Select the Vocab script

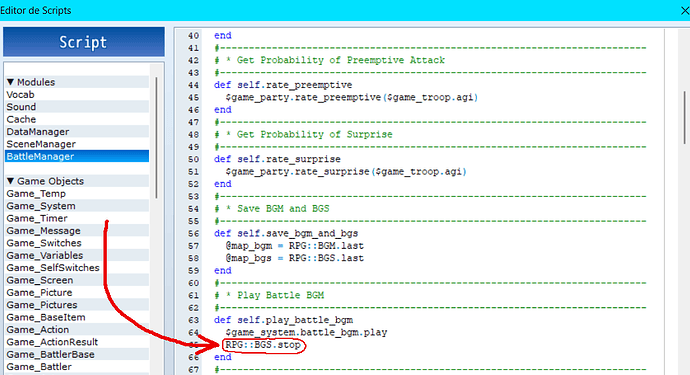[77, 95]
